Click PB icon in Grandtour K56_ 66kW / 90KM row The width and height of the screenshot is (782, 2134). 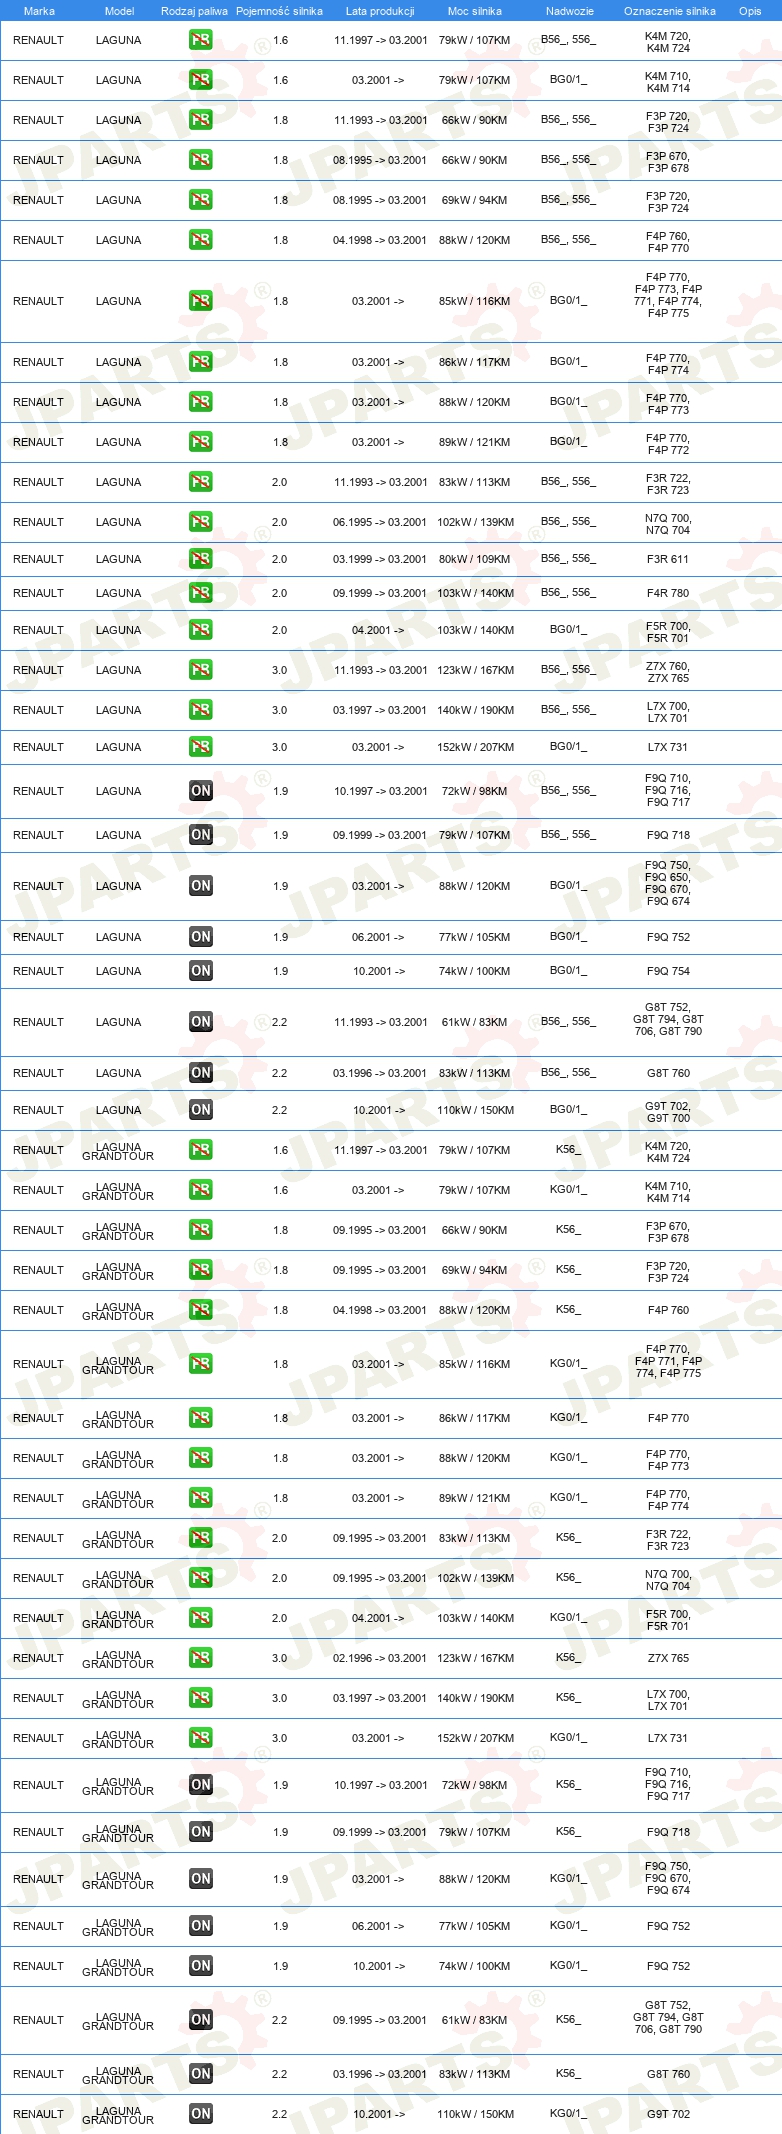200,1230
